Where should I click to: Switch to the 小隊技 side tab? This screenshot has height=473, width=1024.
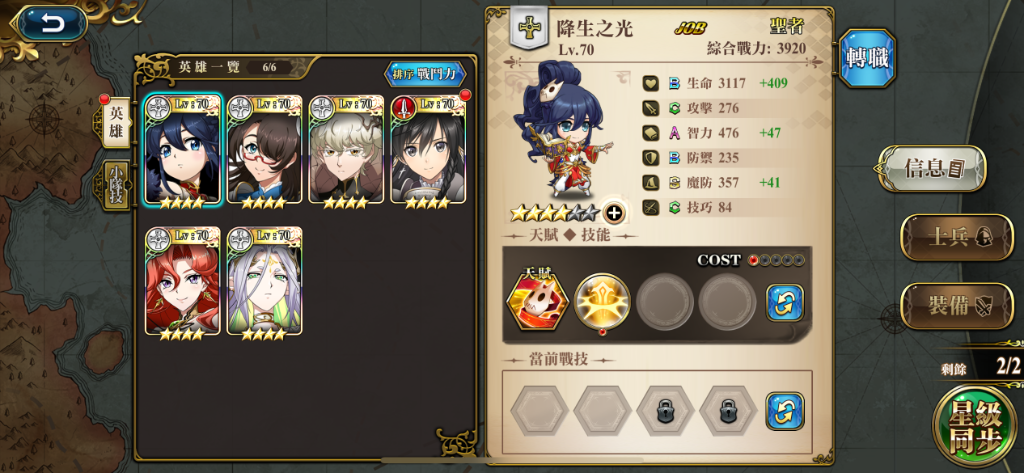pos(116,186)
